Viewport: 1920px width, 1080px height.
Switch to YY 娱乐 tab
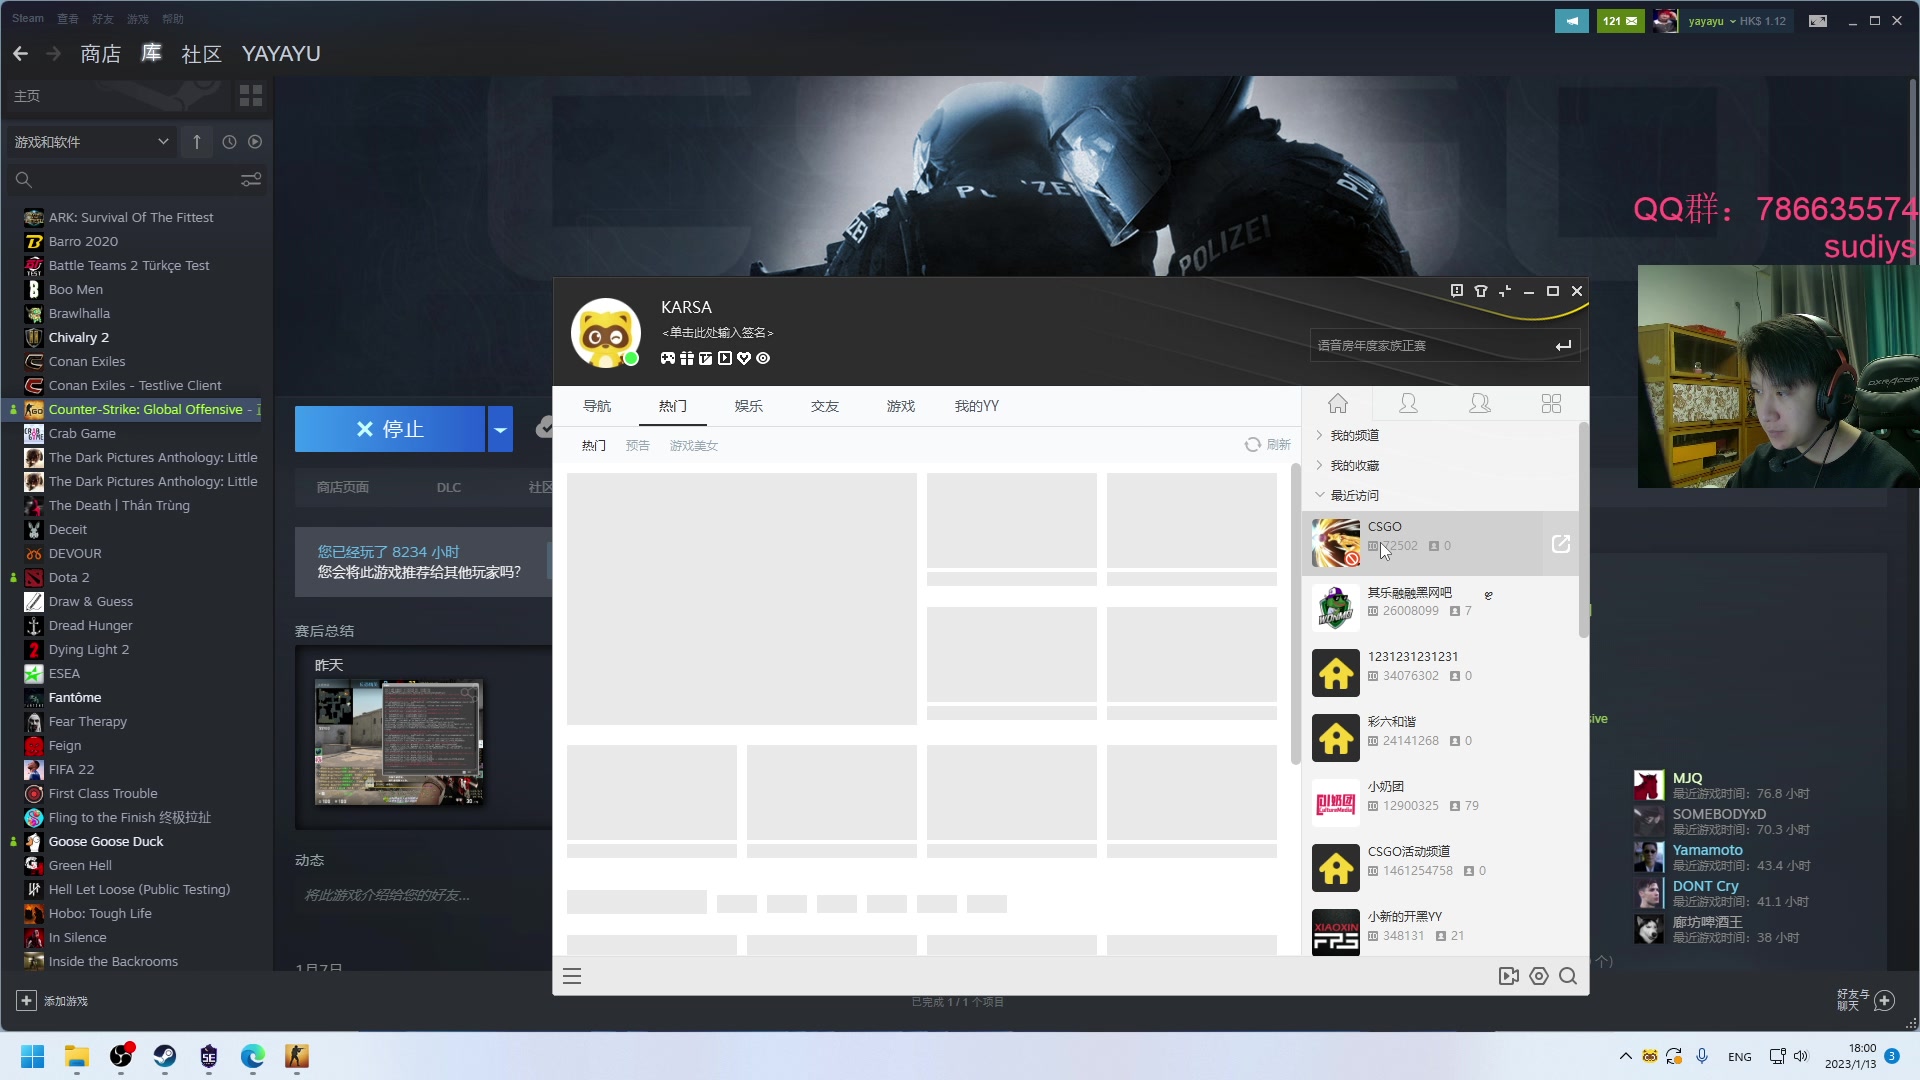[x=749, y=406]
